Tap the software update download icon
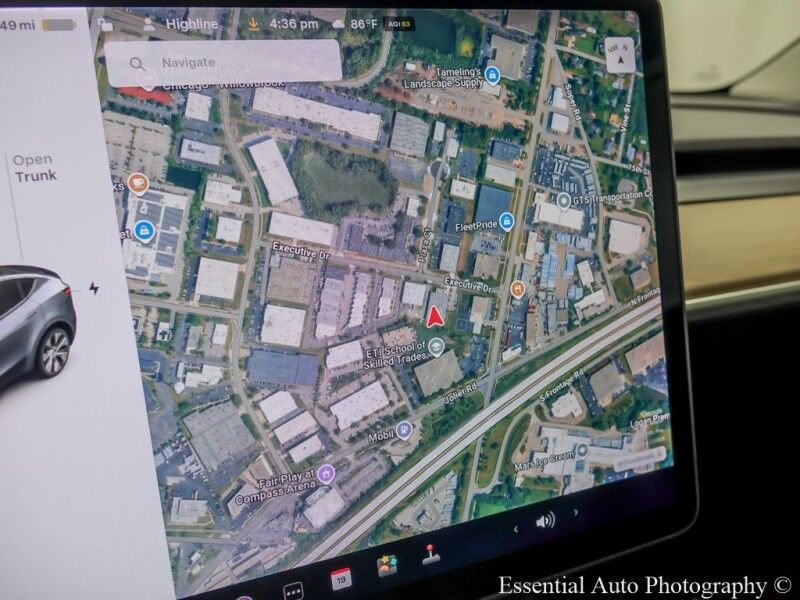The height and width of the screenshot is (600, 800). tap(254, 22)
